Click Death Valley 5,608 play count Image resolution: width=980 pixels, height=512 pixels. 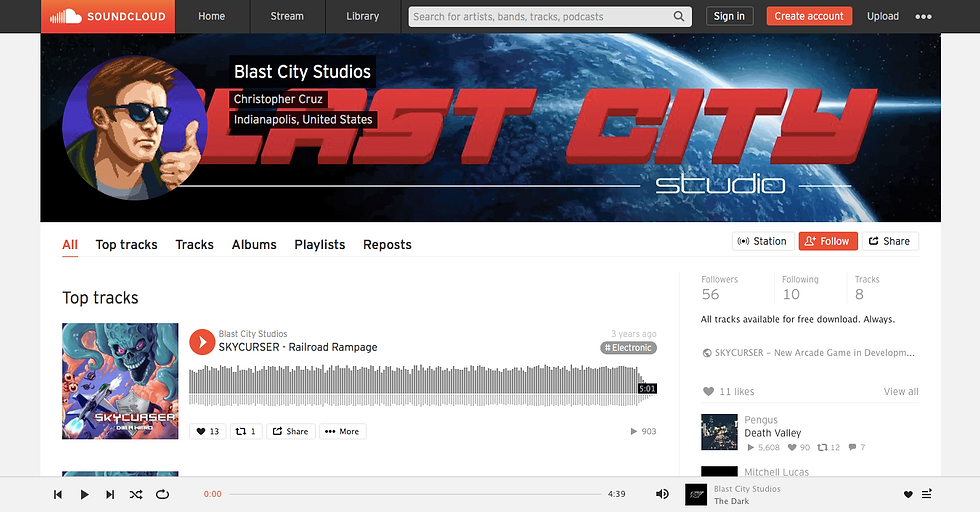[764, 448]
